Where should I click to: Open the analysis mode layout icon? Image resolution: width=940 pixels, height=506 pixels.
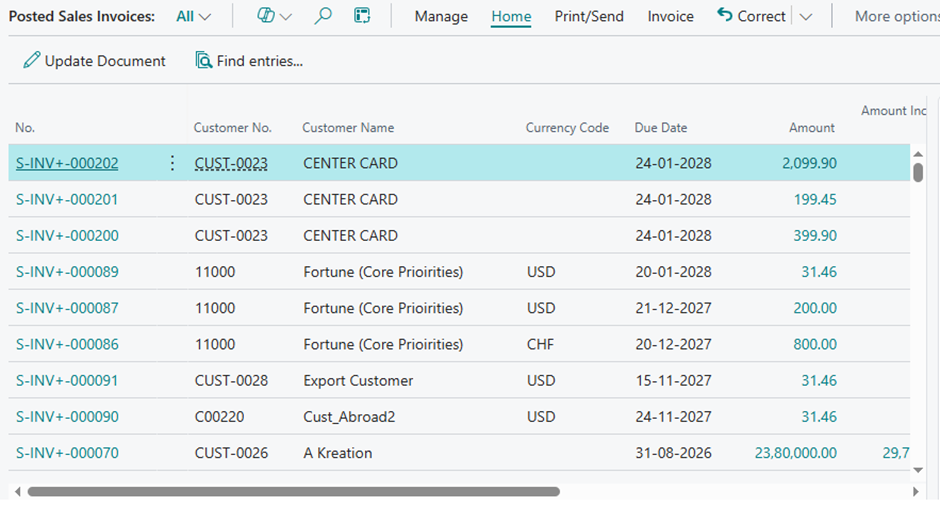click(362, 16)
